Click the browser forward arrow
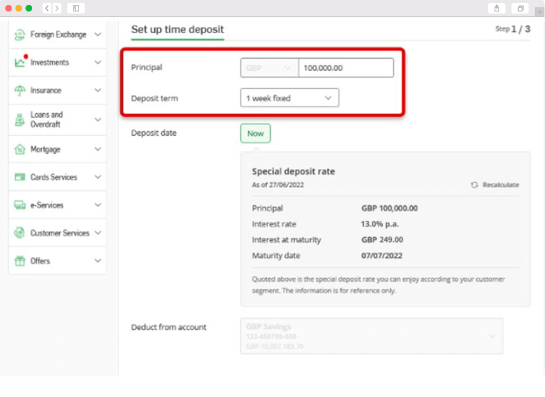545x397 pixels. [x=57, y=8]
